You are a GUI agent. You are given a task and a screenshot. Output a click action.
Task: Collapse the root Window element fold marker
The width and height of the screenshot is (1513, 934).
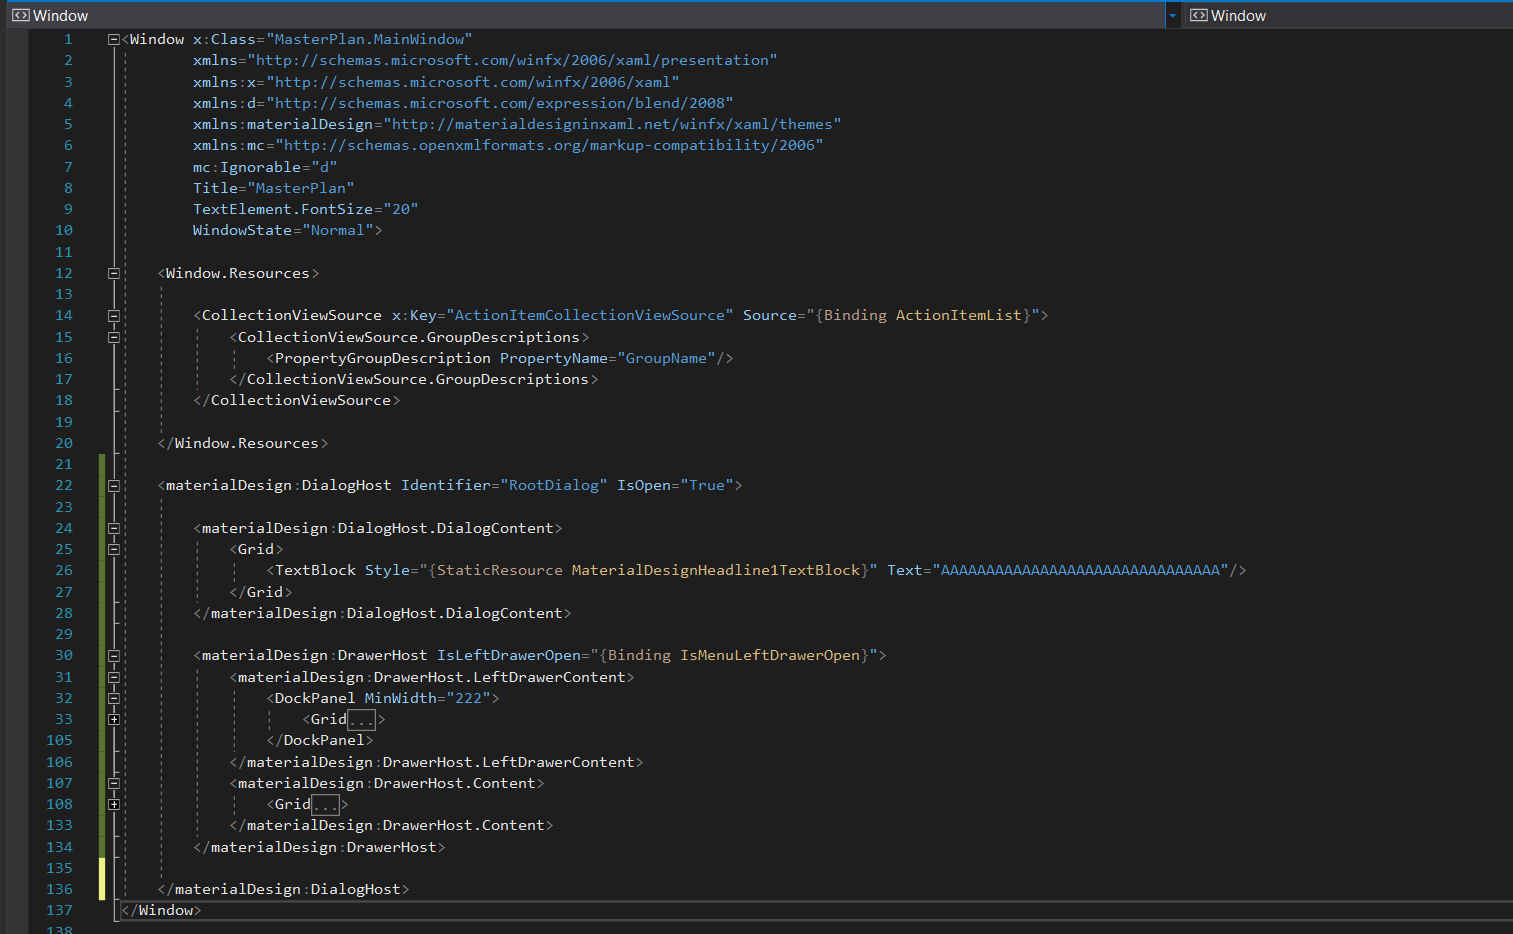tap(113, 38)
